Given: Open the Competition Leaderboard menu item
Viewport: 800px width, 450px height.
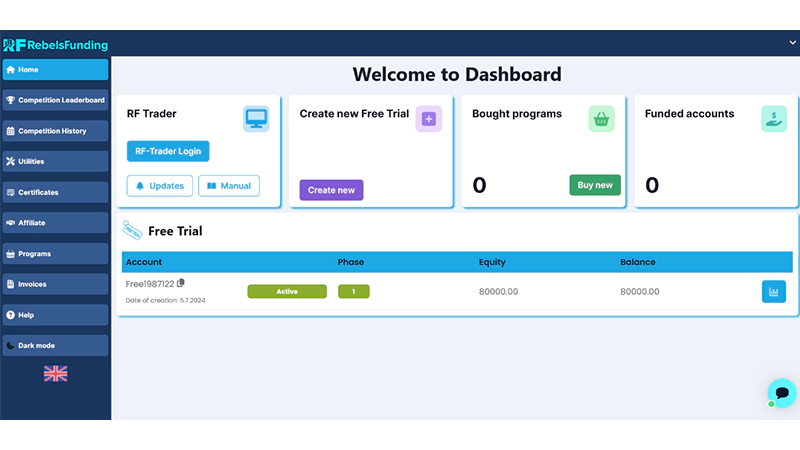Looking at the screenshot, I should [x=55, y=100].
